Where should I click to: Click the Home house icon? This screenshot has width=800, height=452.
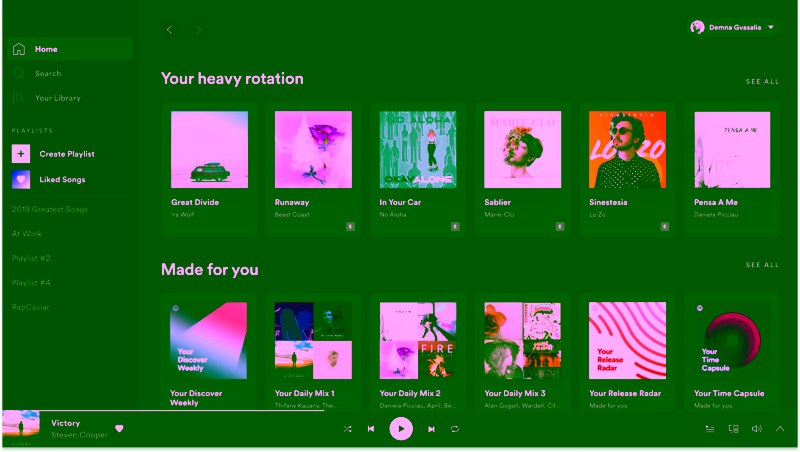click(x=19, y=49)
